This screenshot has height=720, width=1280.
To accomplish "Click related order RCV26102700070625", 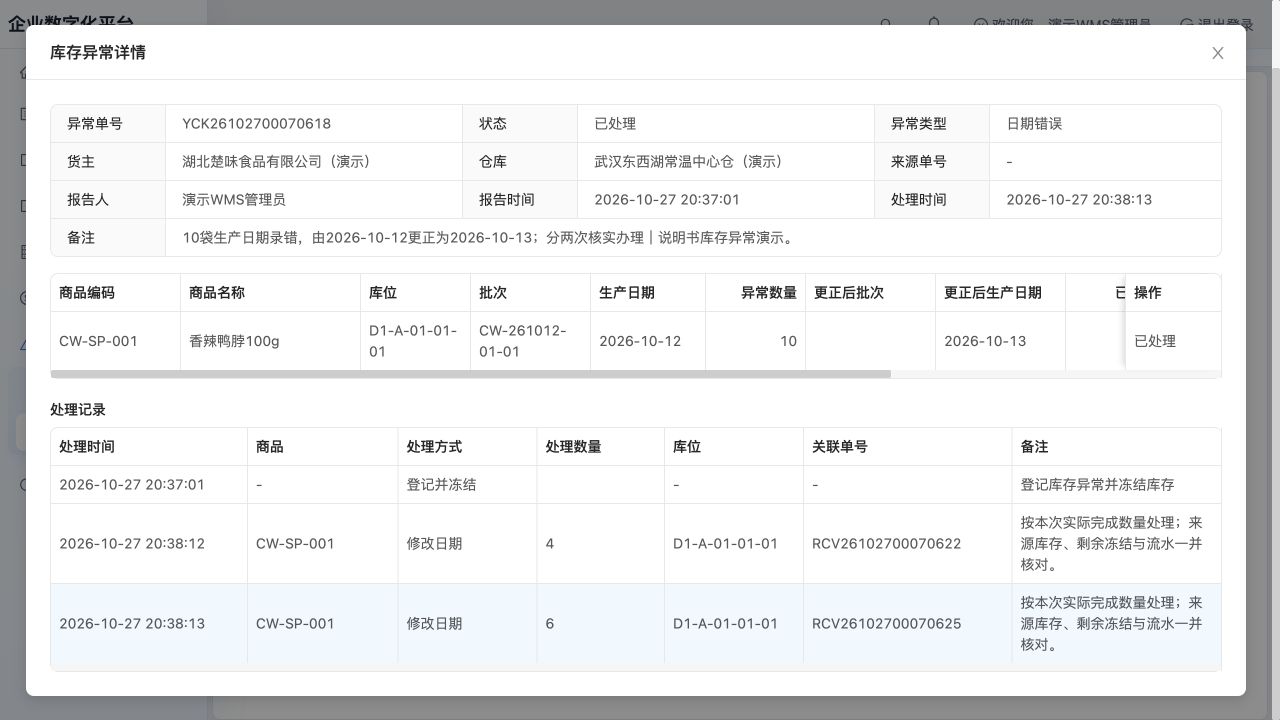I will [886, 624].
